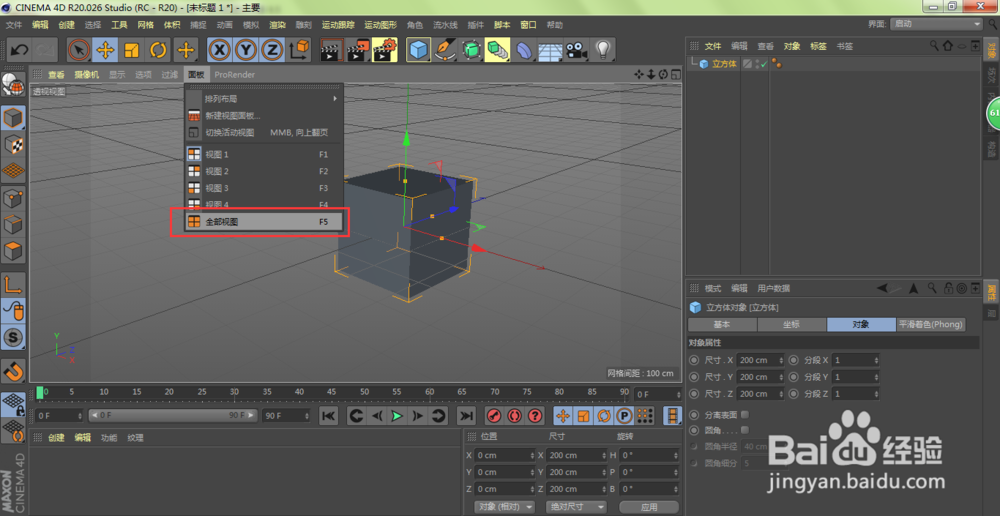Viewport: 1000px width, 516px height.
Task: Click the 应用 apply button
Action: 649,506
